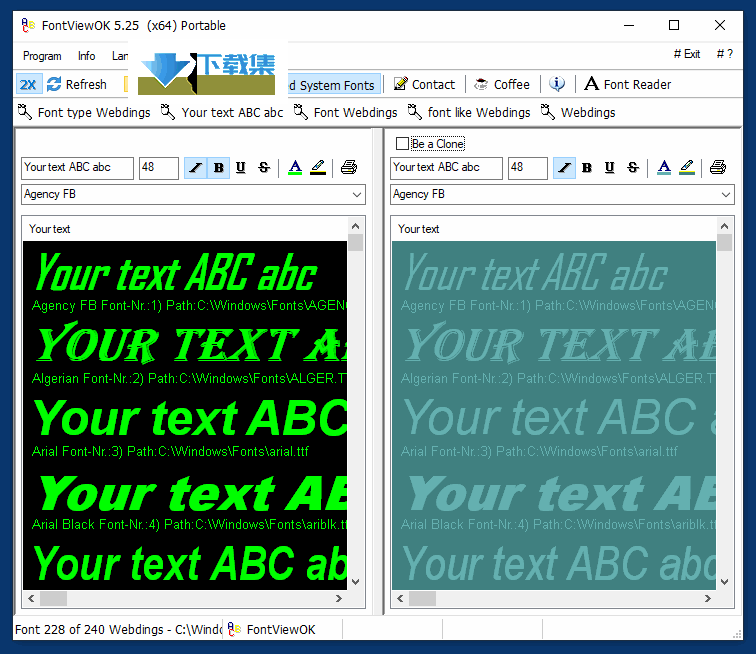756x654 pixels.
Task: Pick background highlight color in left pane
Action: click(x=318, y=168)
